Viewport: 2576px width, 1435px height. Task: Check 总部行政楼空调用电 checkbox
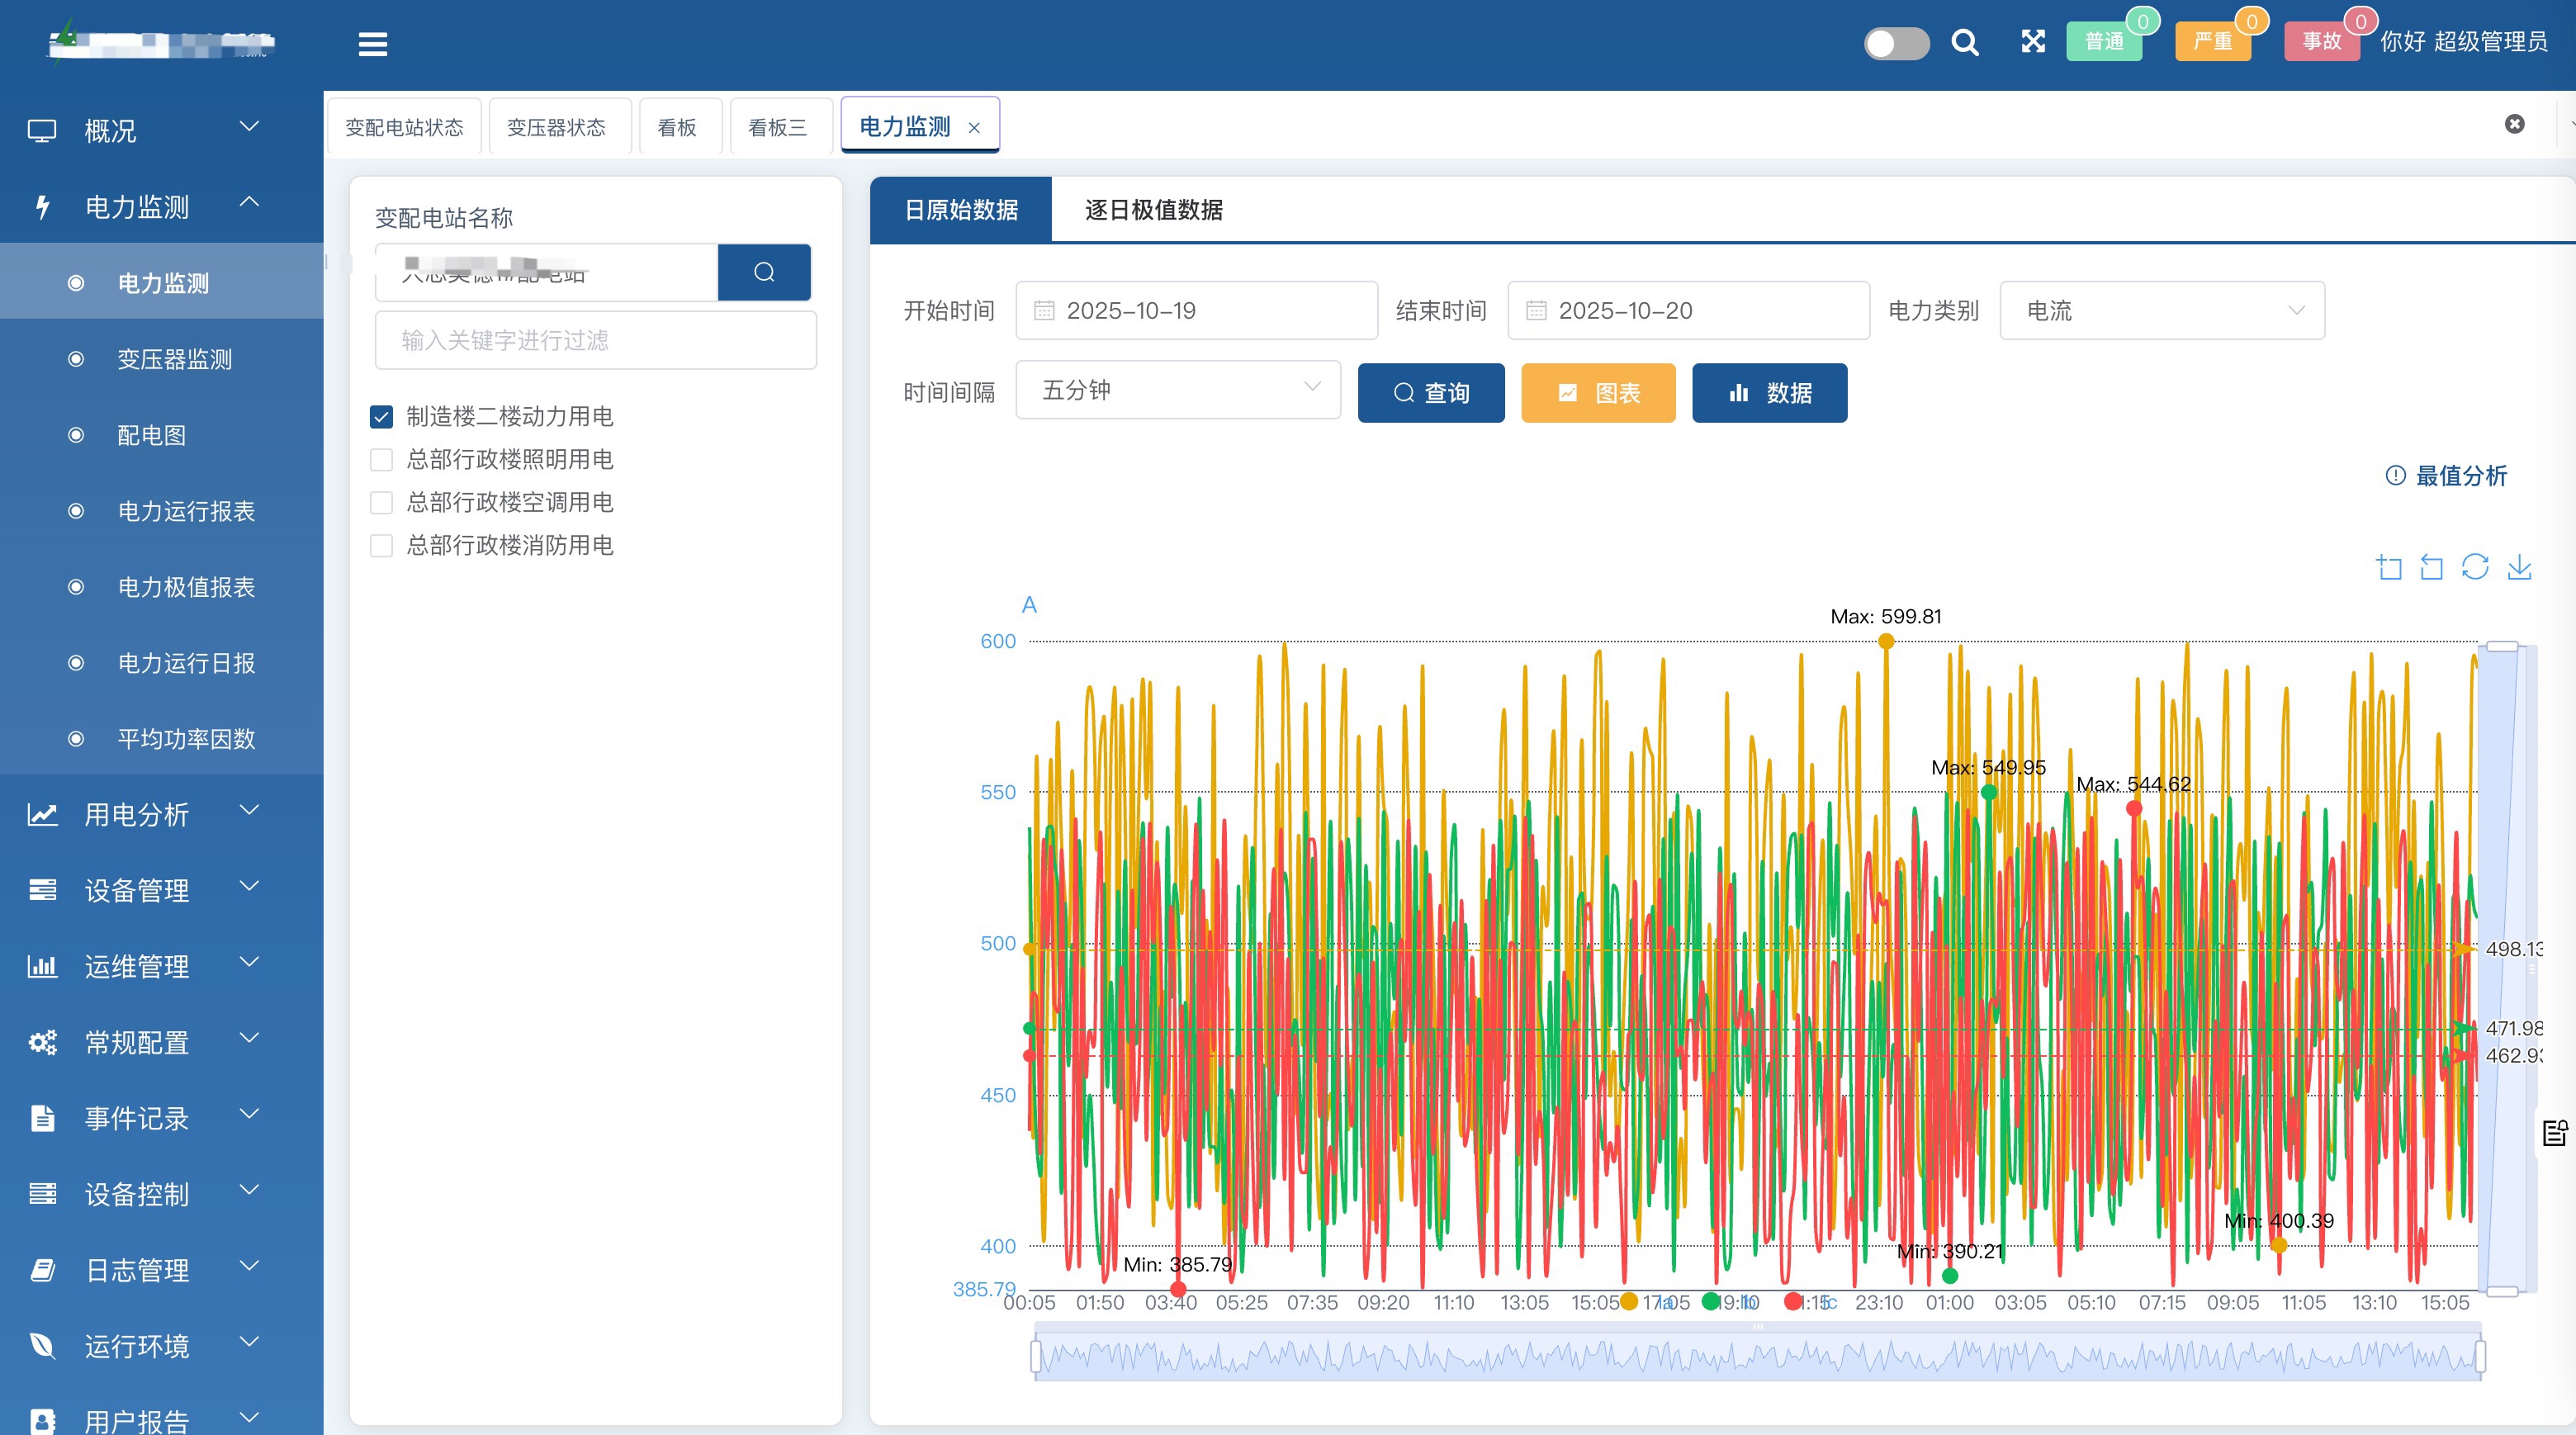point(381,502)
